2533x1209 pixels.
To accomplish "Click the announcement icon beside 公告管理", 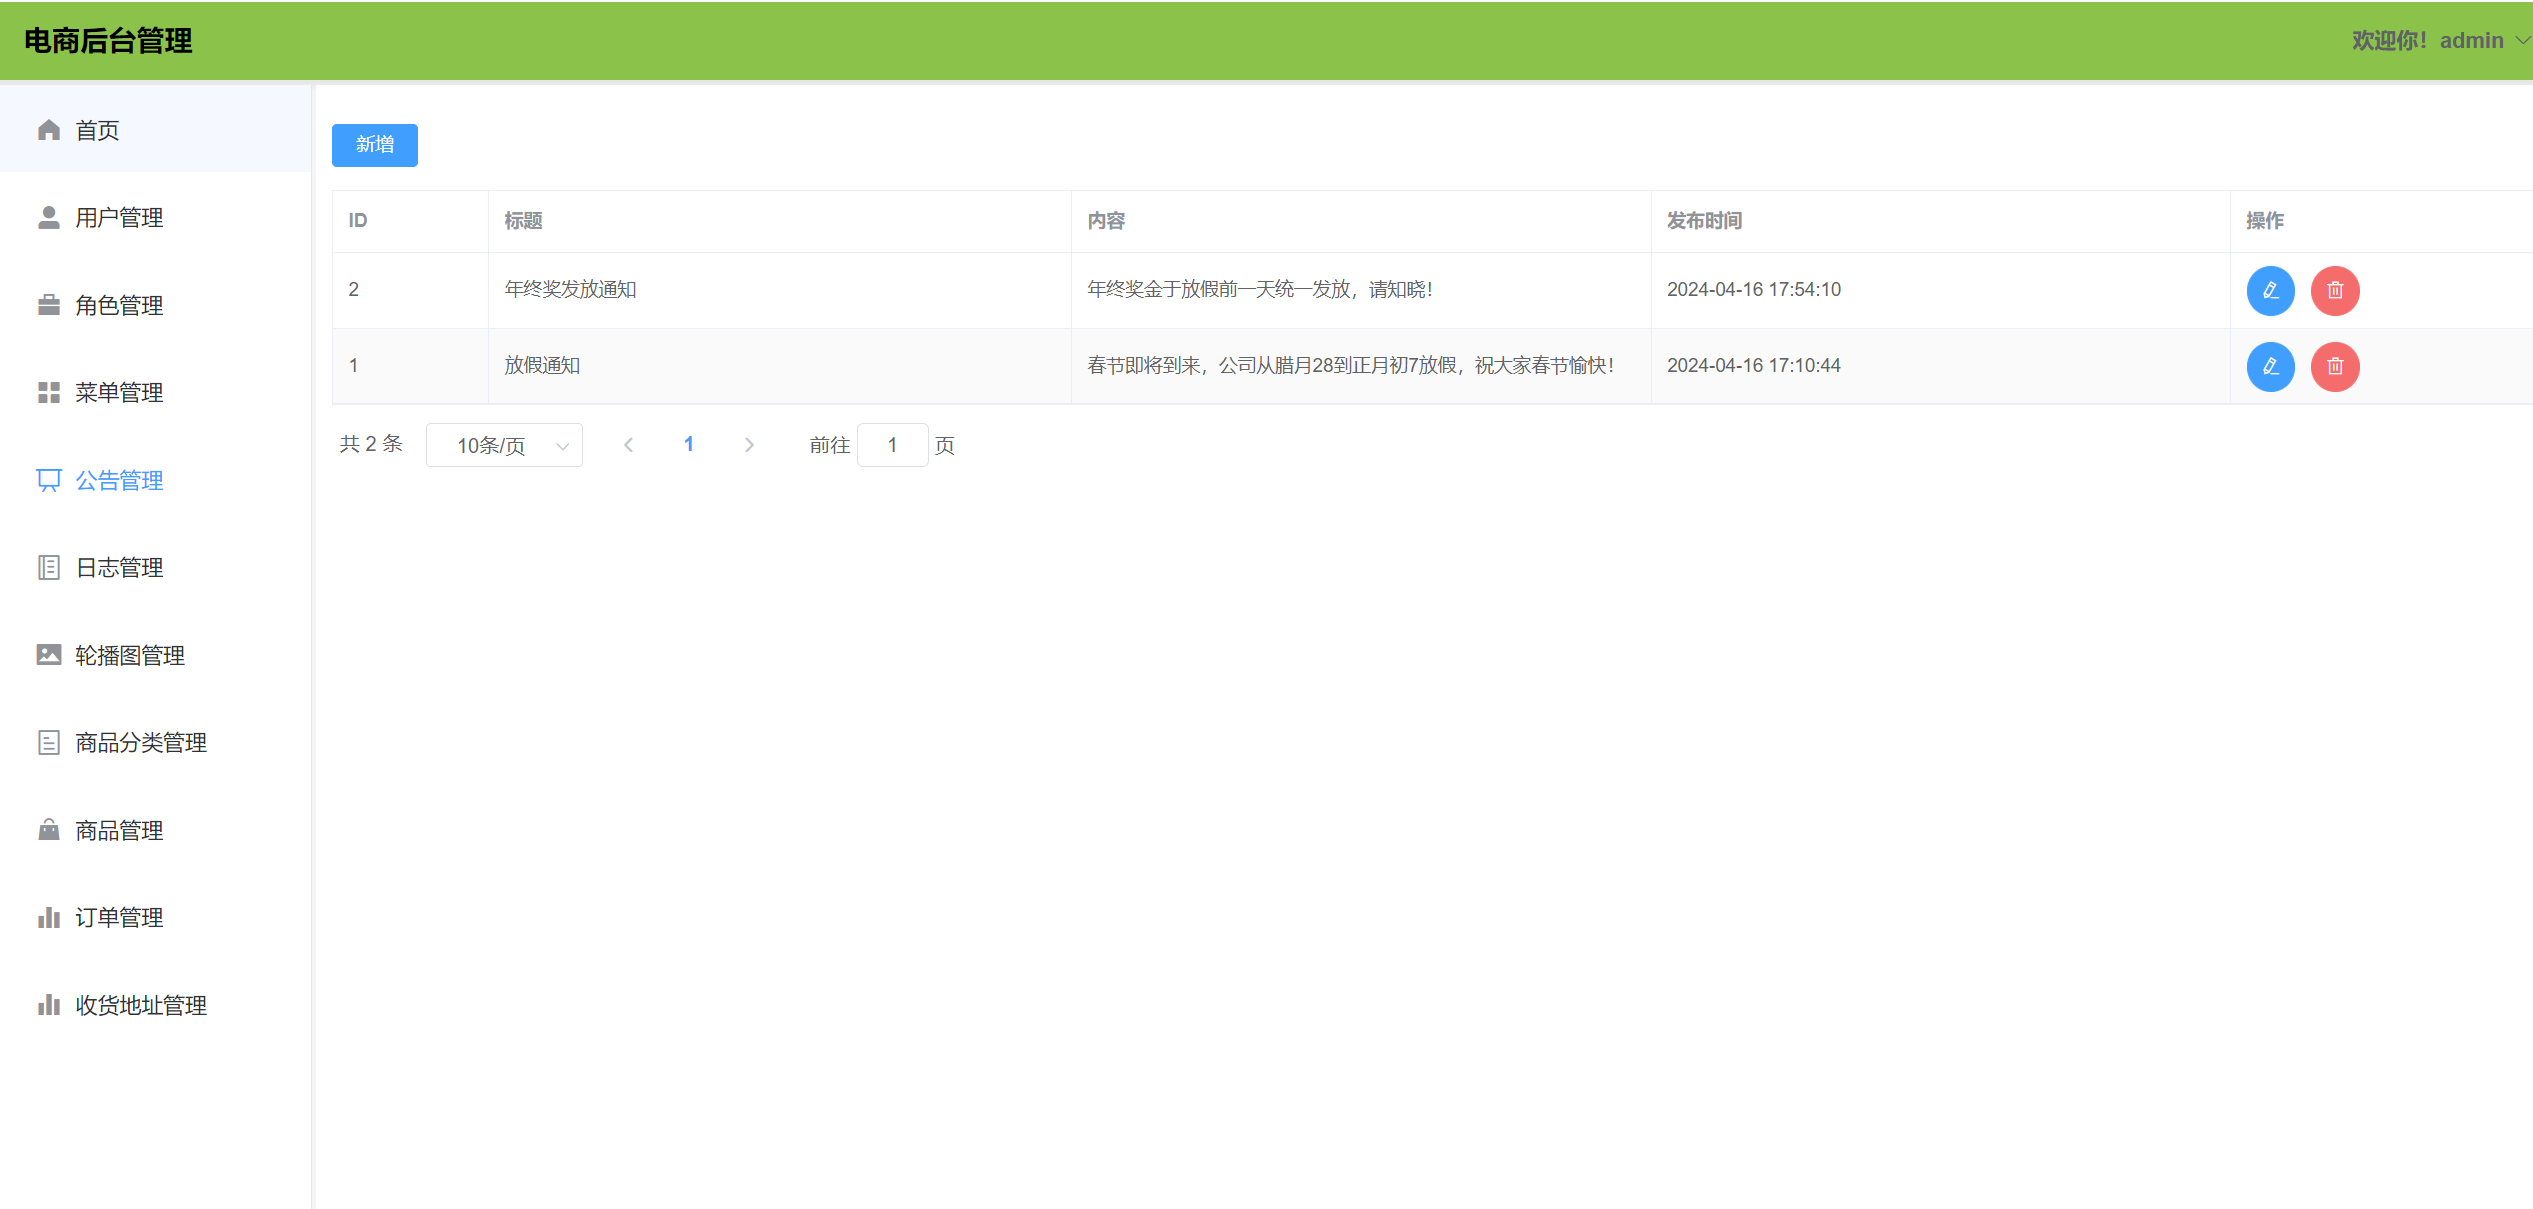I will 48,480.
